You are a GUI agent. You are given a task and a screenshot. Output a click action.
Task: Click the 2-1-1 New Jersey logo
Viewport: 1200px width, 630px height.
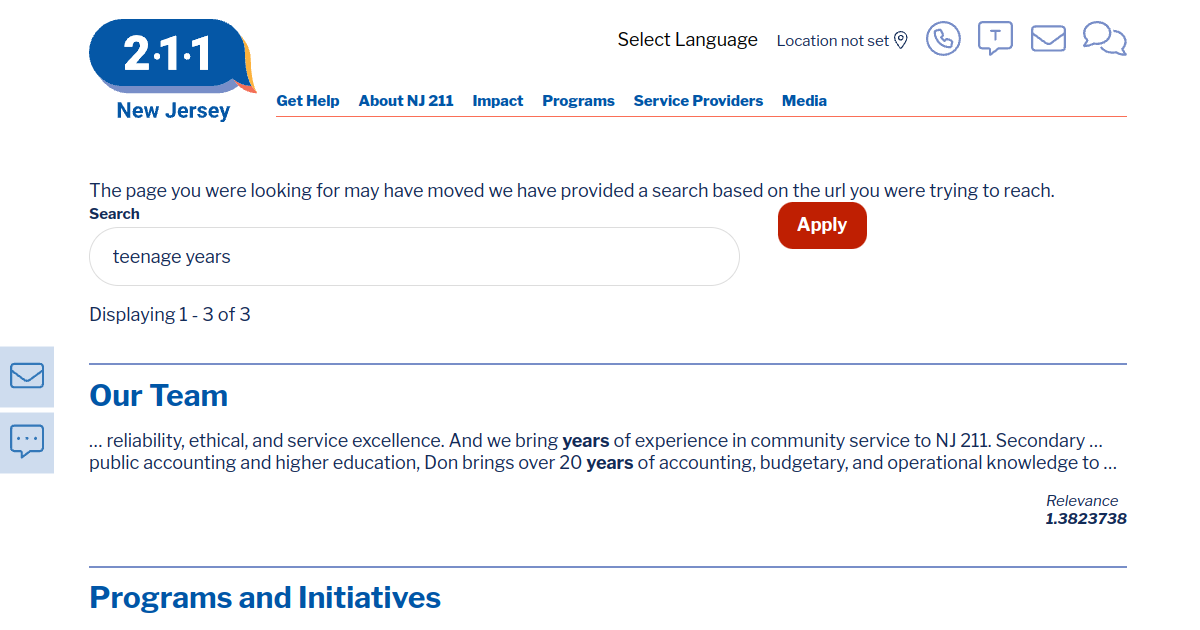pos(173,70)
